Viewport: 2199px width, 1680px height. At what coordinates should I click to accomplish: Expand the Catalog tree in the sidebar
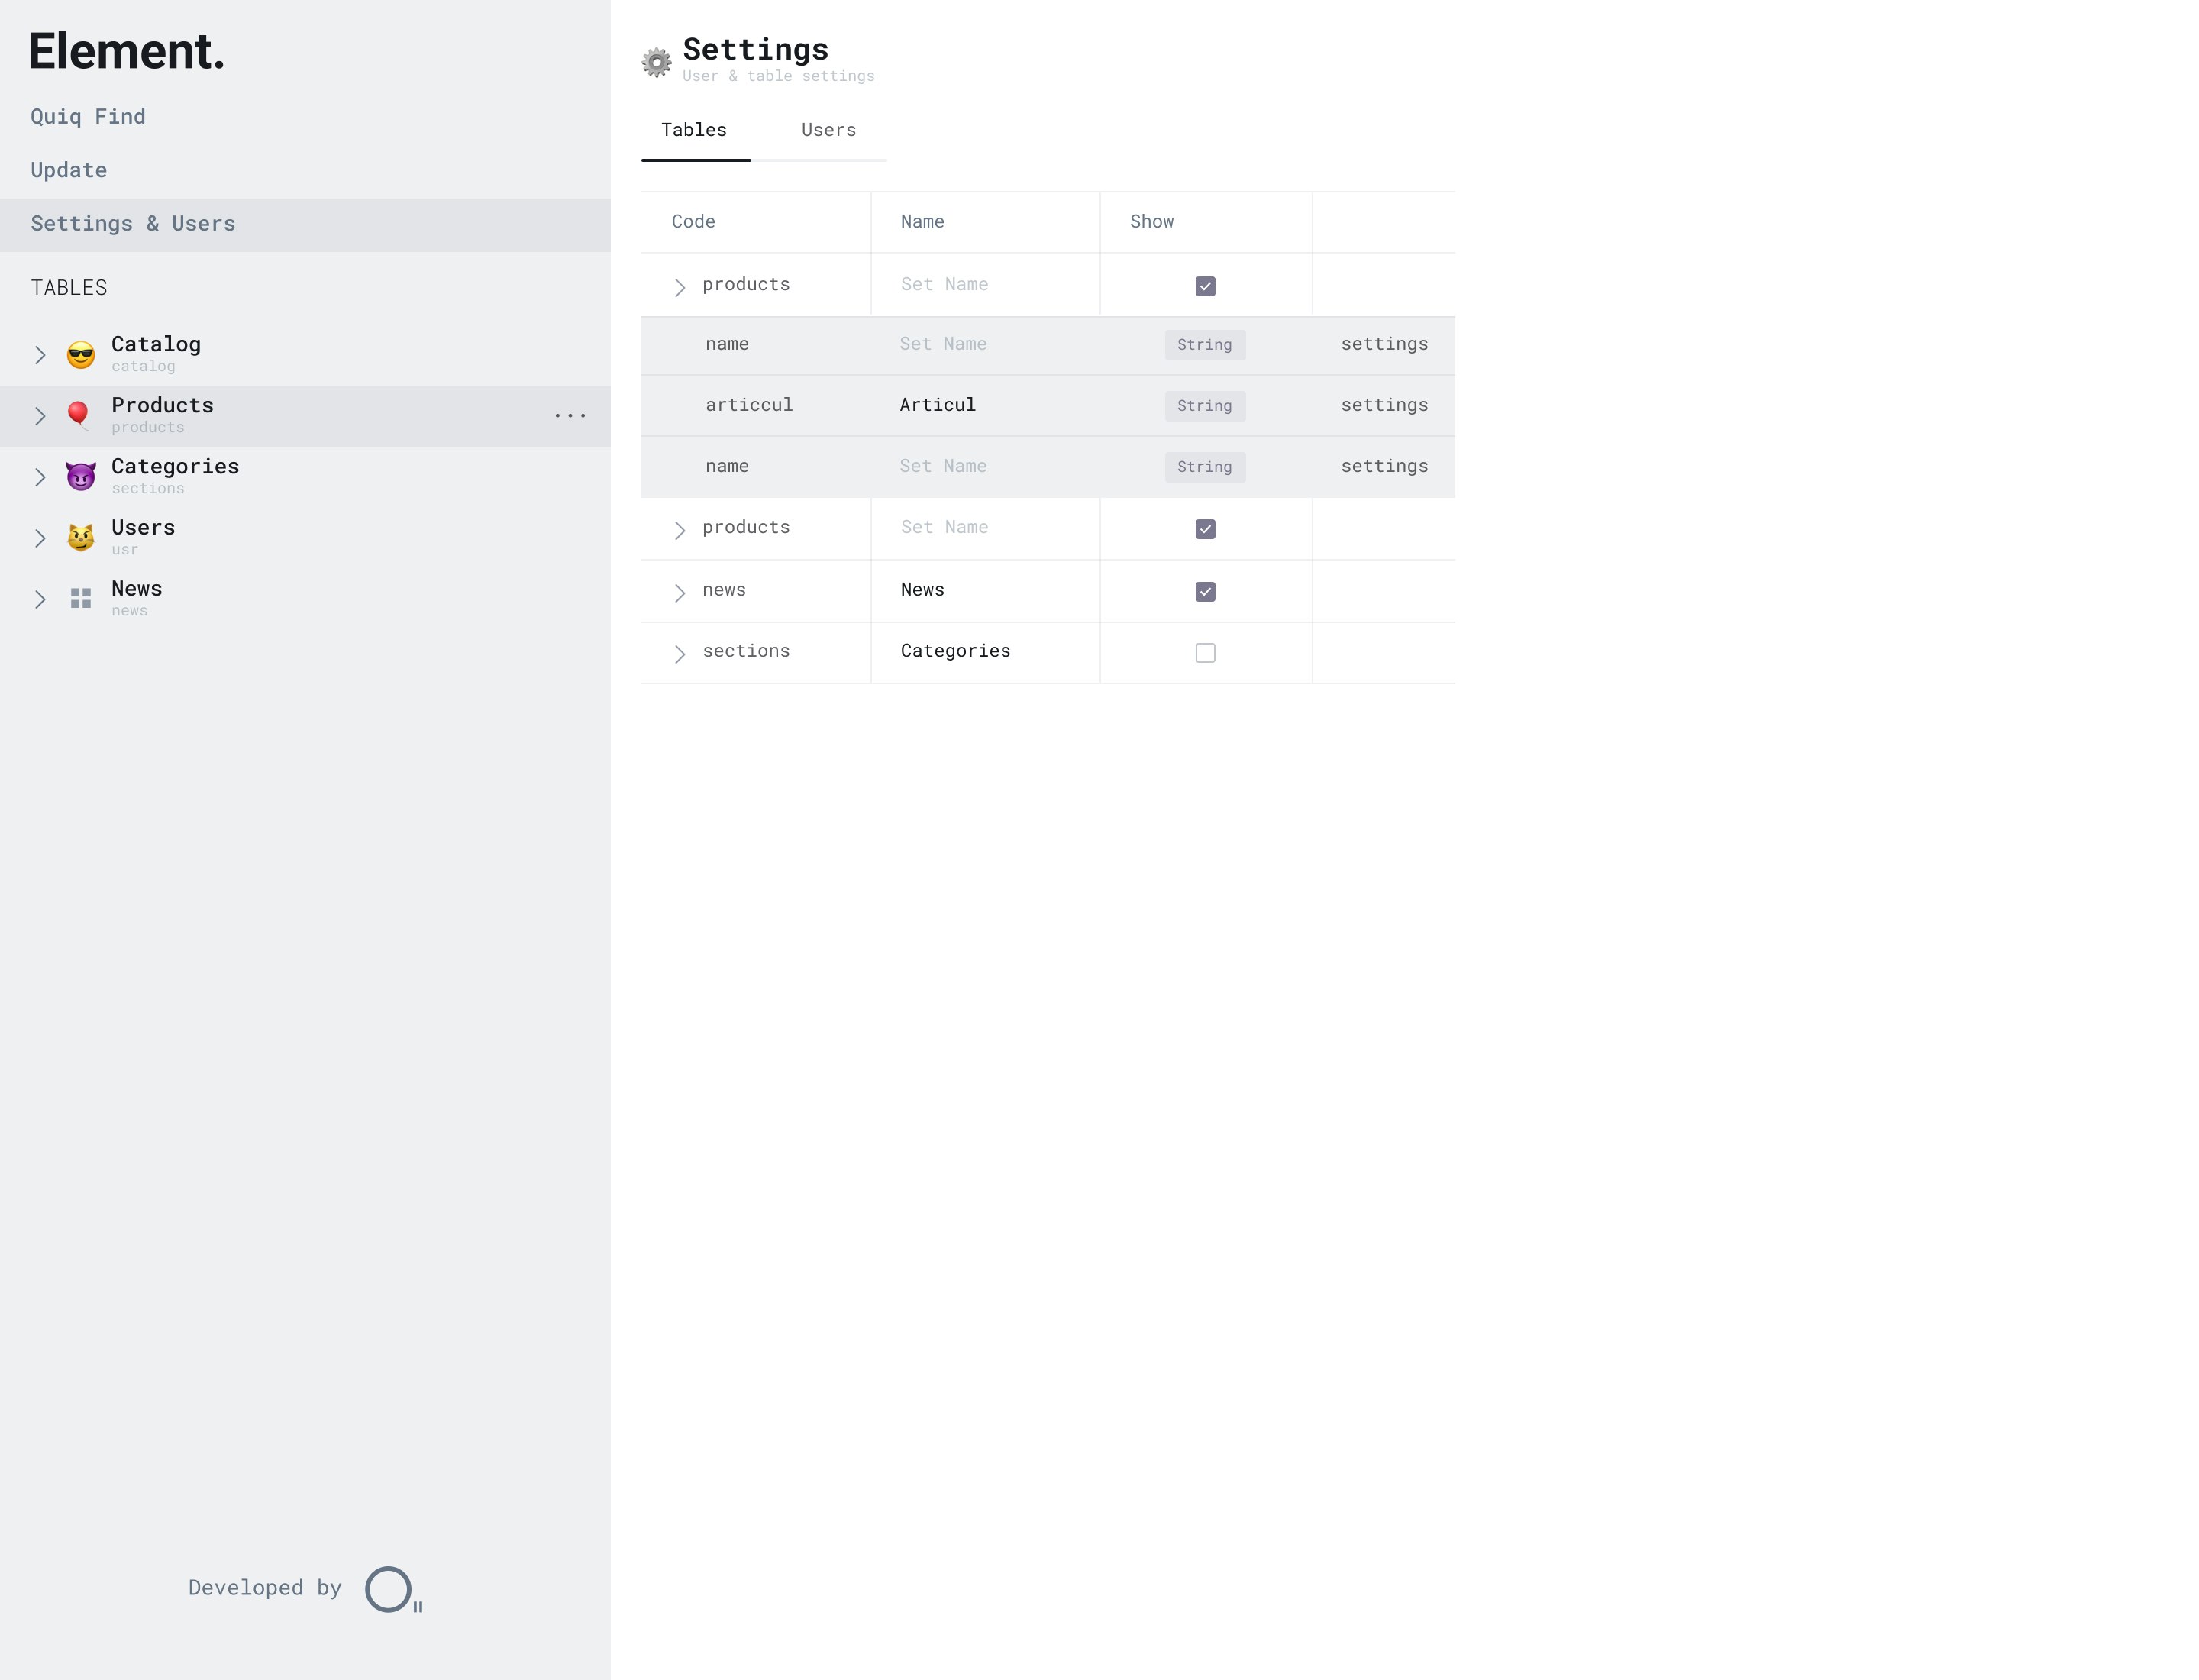pyautogui.click(x=40, y=355)
